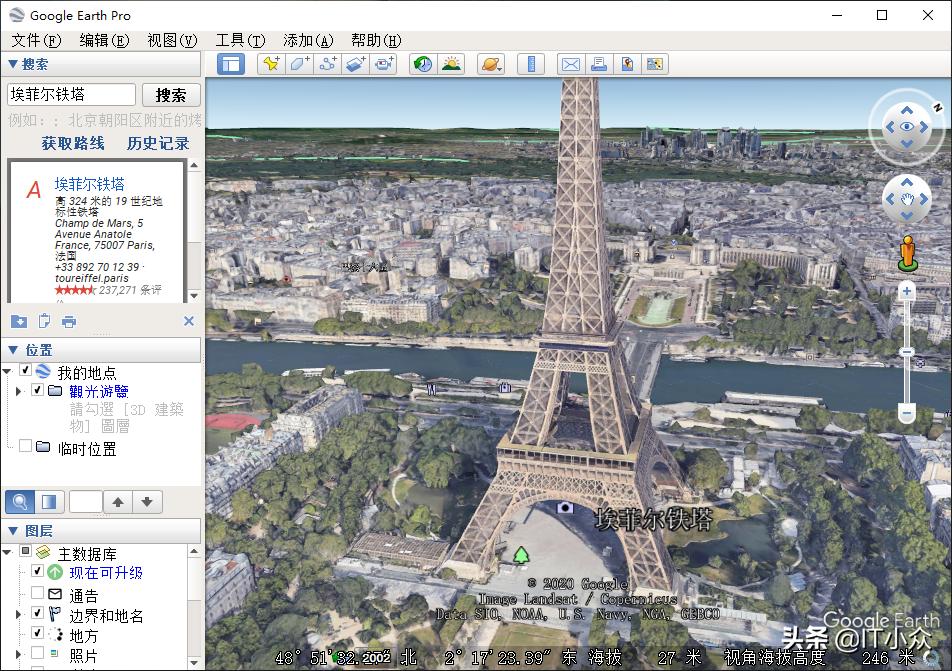Expand the 觀光游覽 folder
This screenshot has height=671, width=952.
point(18,391)
